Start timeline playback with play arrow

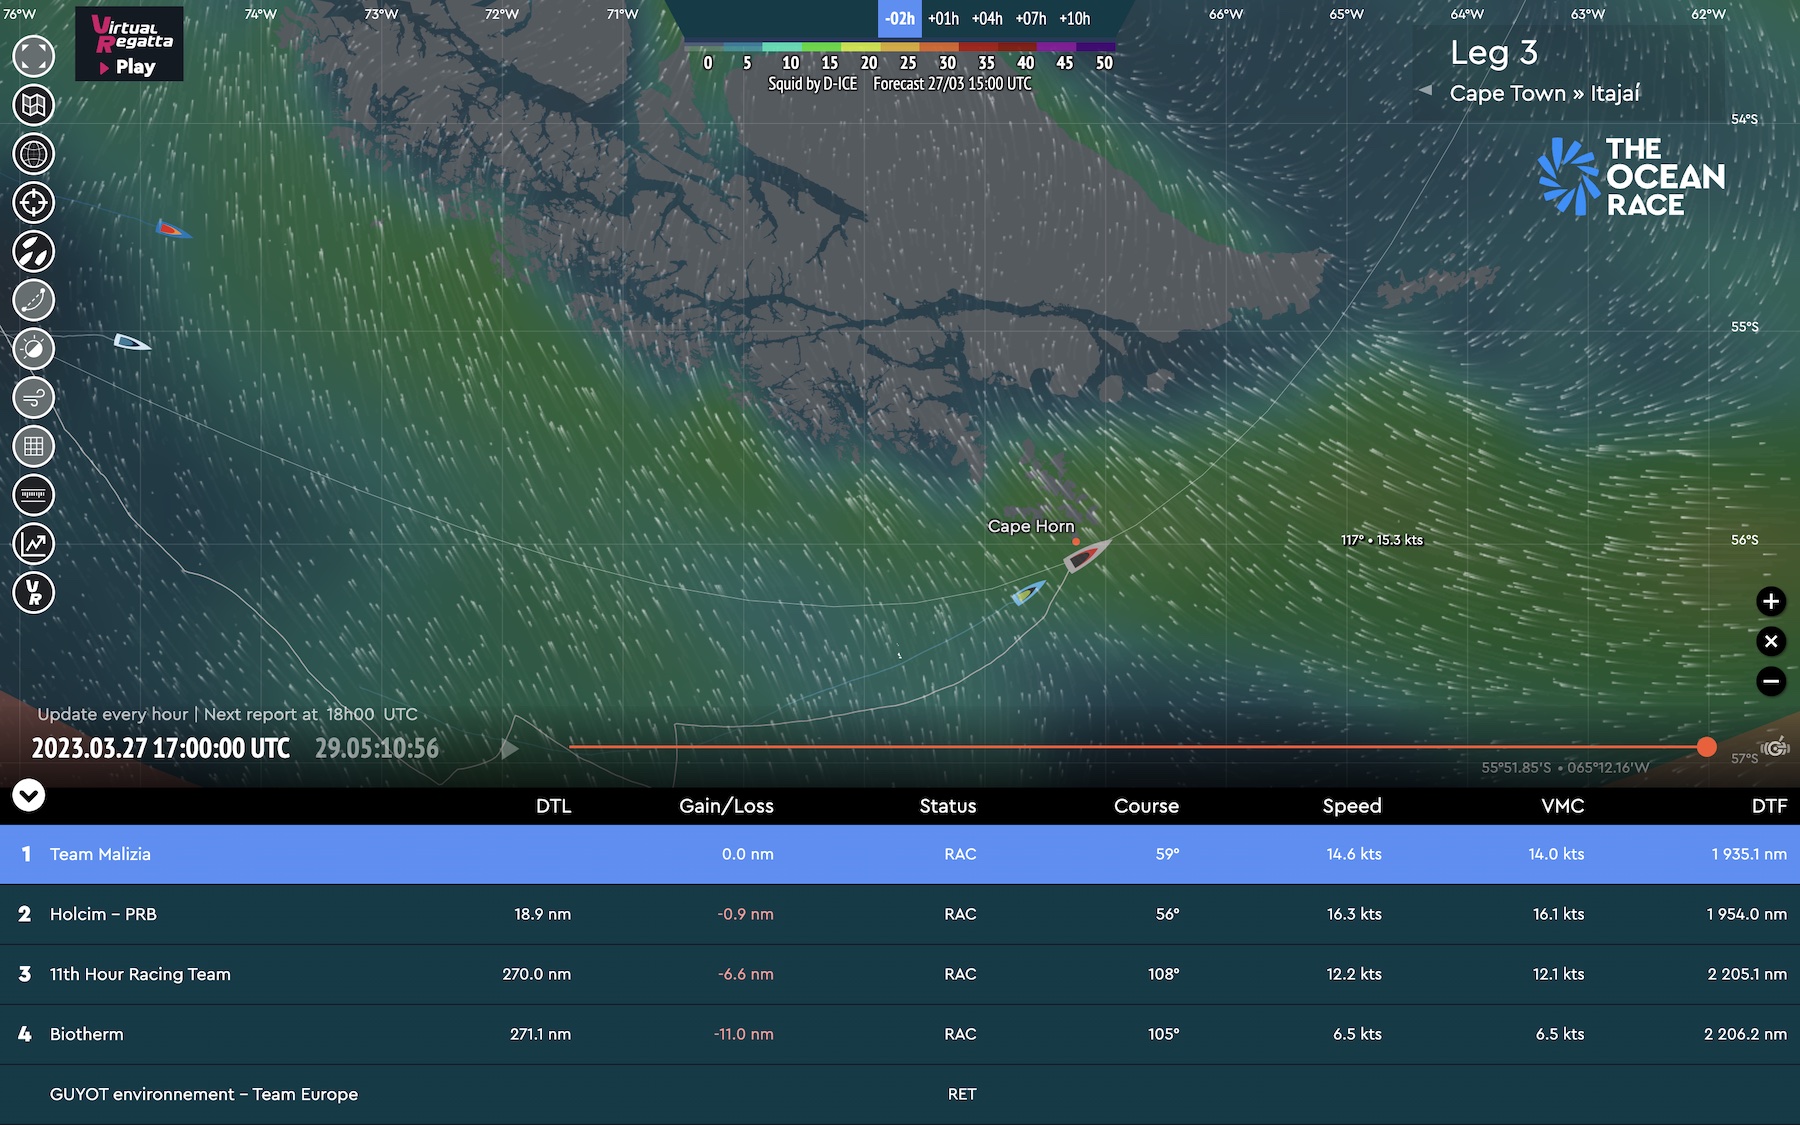click(x=510, y=748)
